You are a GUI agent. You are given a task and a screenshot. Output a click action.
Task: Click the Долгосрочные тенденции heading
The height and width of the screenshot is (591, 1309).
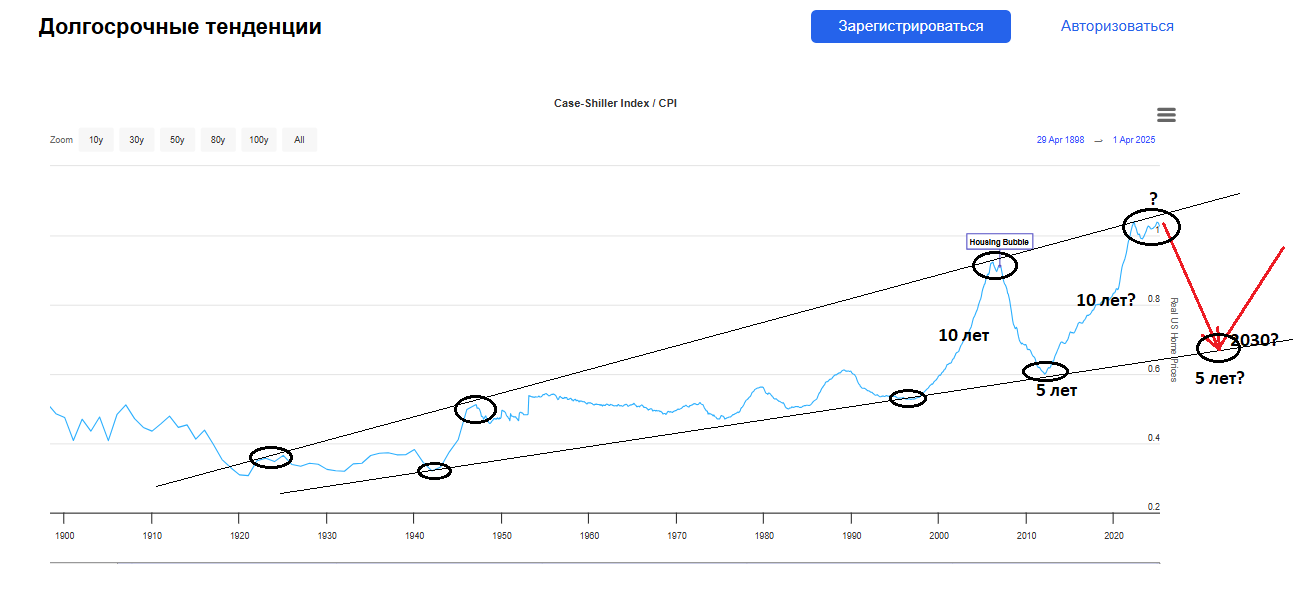click(180, 27)
